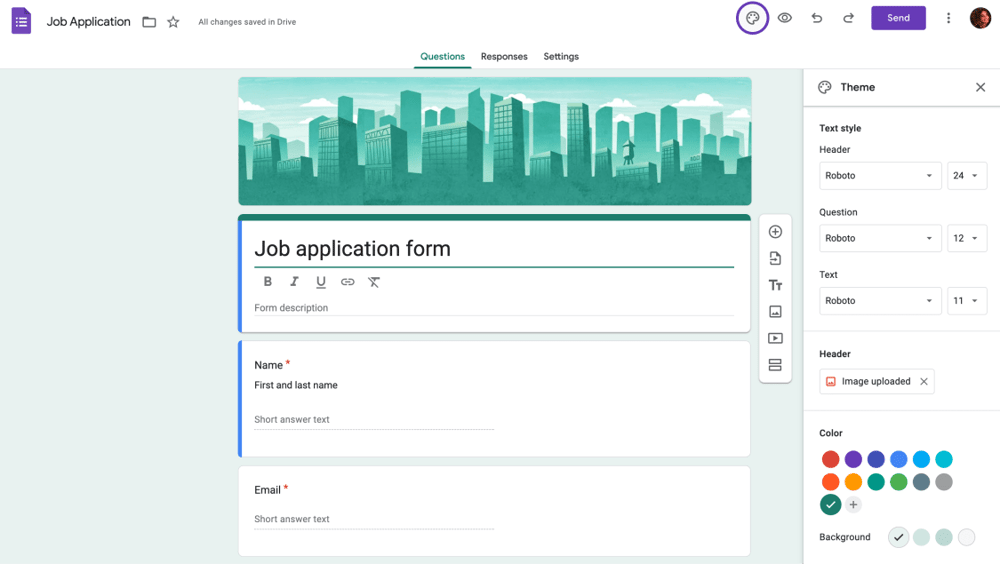Viewport: 1000px width, 564px height.
Task: Open the Header font Roboto dropdown
Action: click(879, 176)
